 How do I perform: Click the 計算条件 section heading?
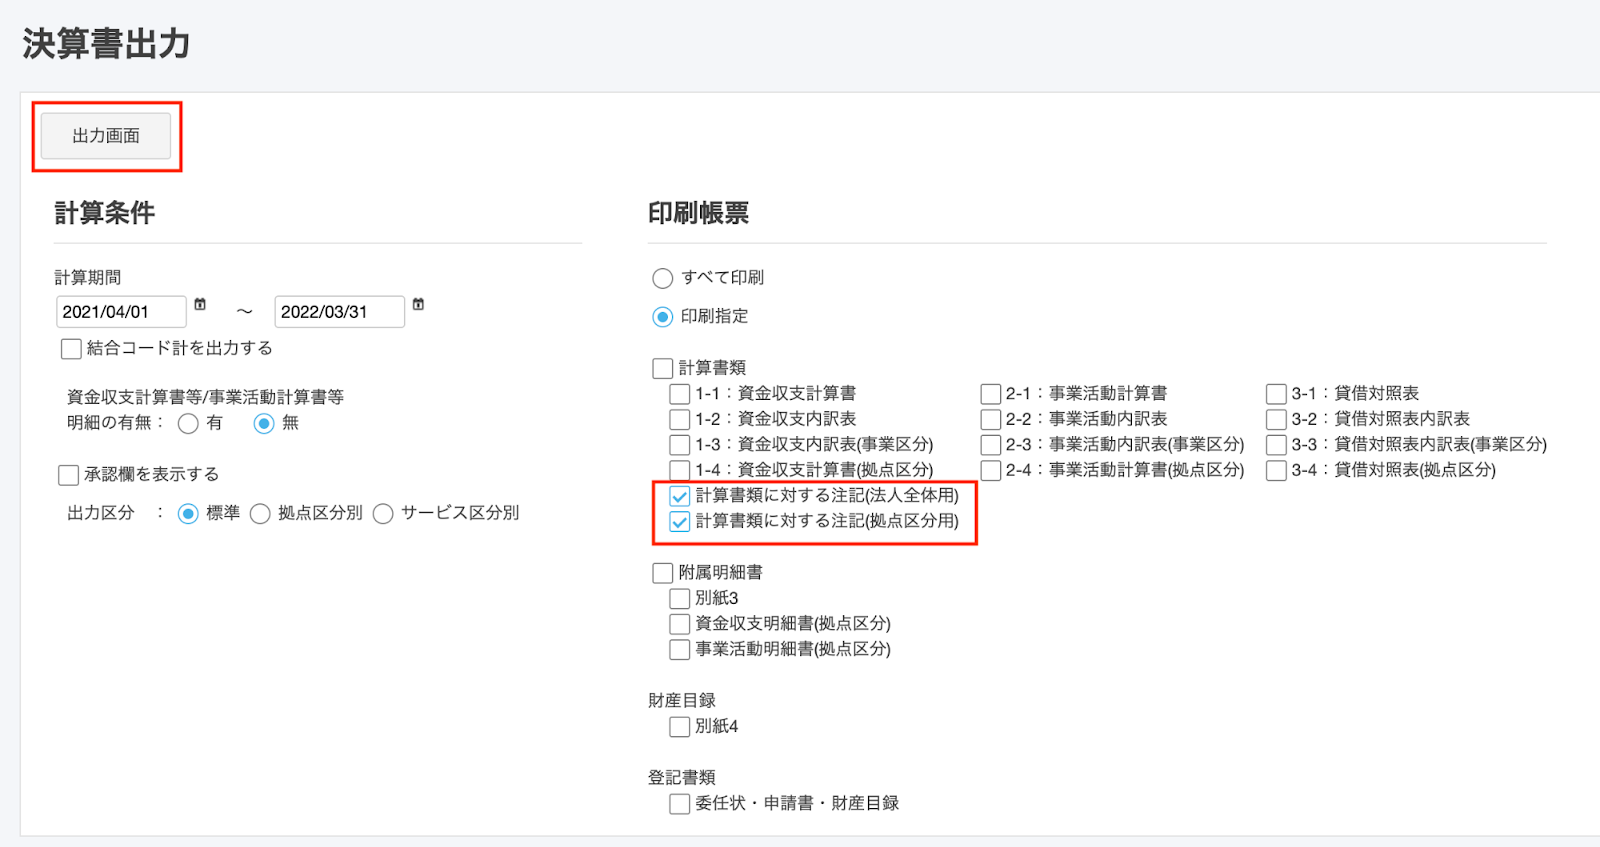(x=104, y=213)
